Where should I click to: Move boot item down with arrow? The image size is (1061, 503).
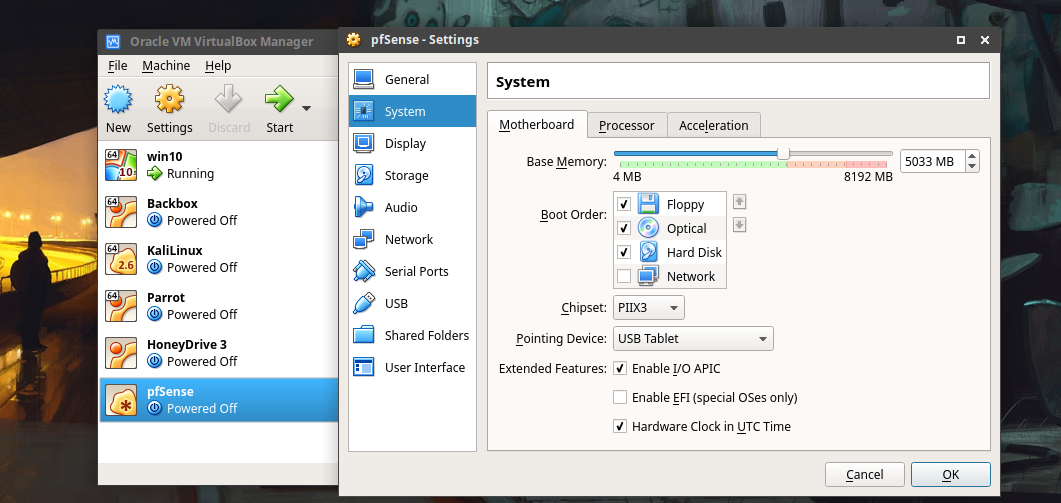coord(740,225)
